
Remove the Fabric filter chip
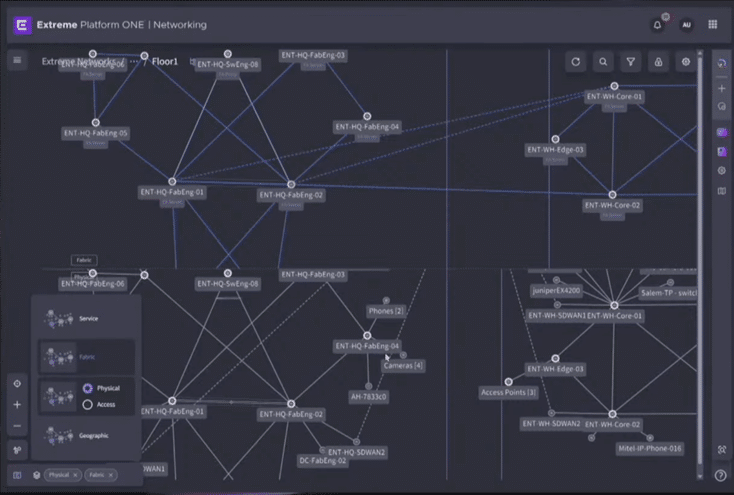point(111,475)
